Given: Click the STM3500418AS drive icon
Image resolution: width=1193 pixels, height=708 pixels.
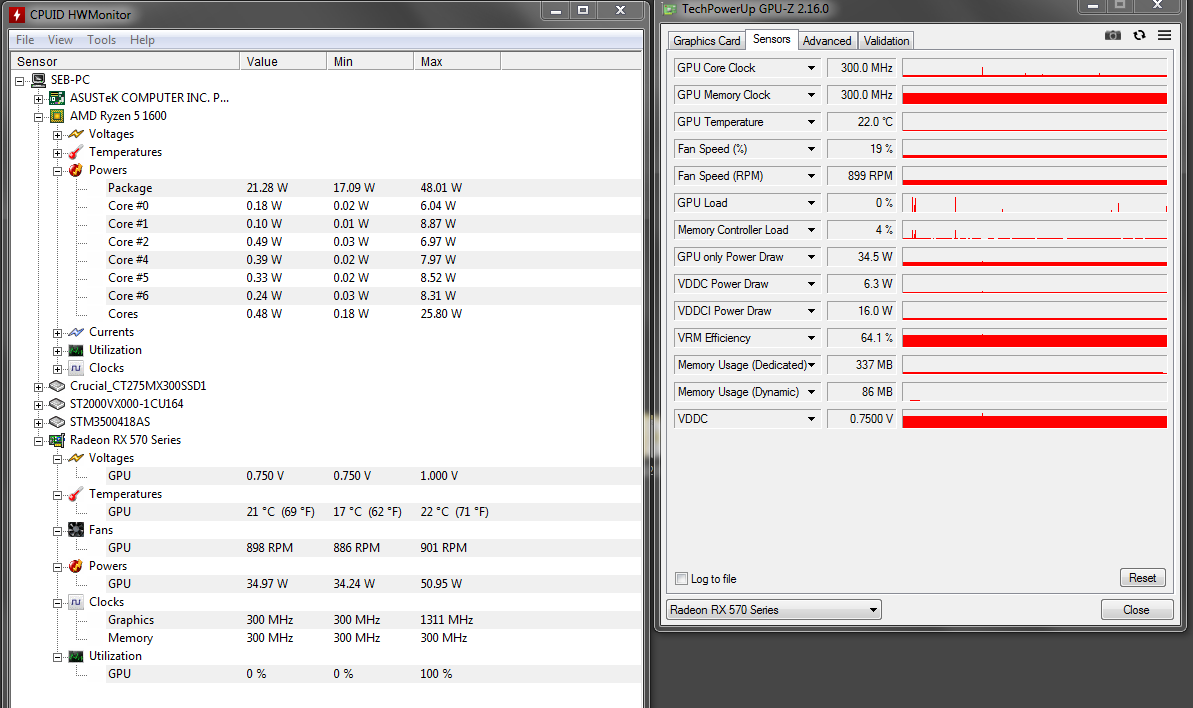Looking at the screenshot, I should [57, 422].
